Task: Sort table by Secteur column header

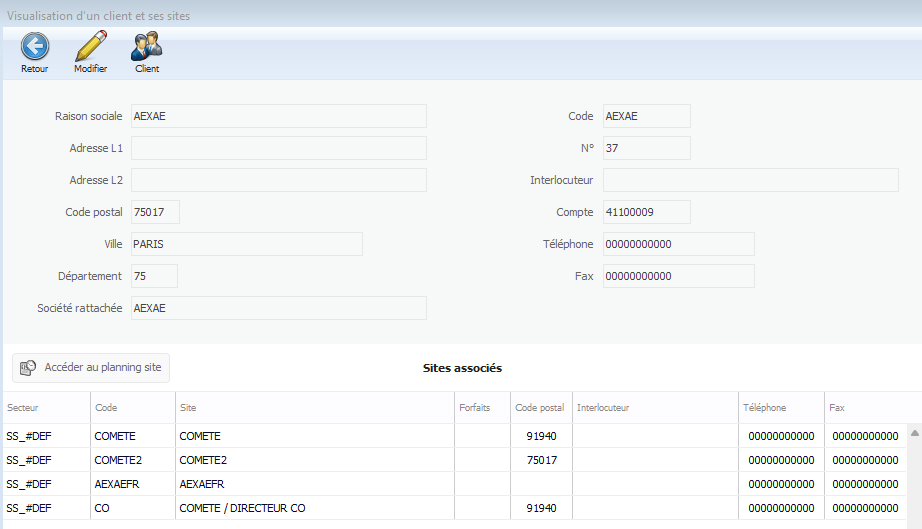Action: [x=45, y=408]
